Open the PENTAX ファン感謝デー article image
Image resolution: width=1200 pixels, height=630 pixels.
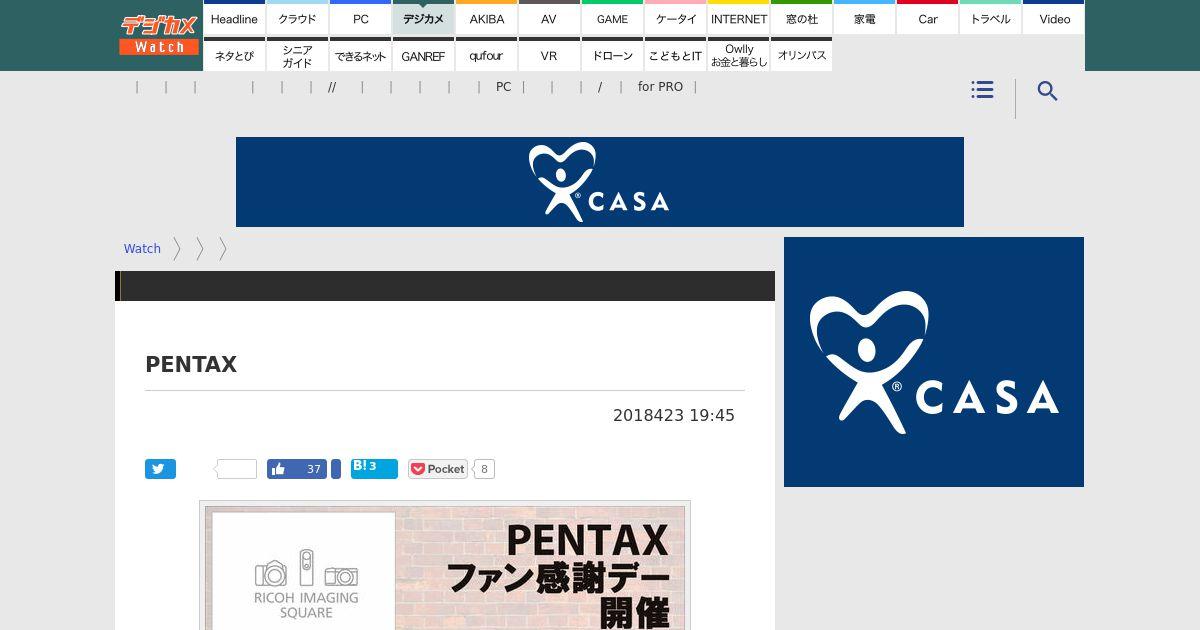[x=445, y=566]
